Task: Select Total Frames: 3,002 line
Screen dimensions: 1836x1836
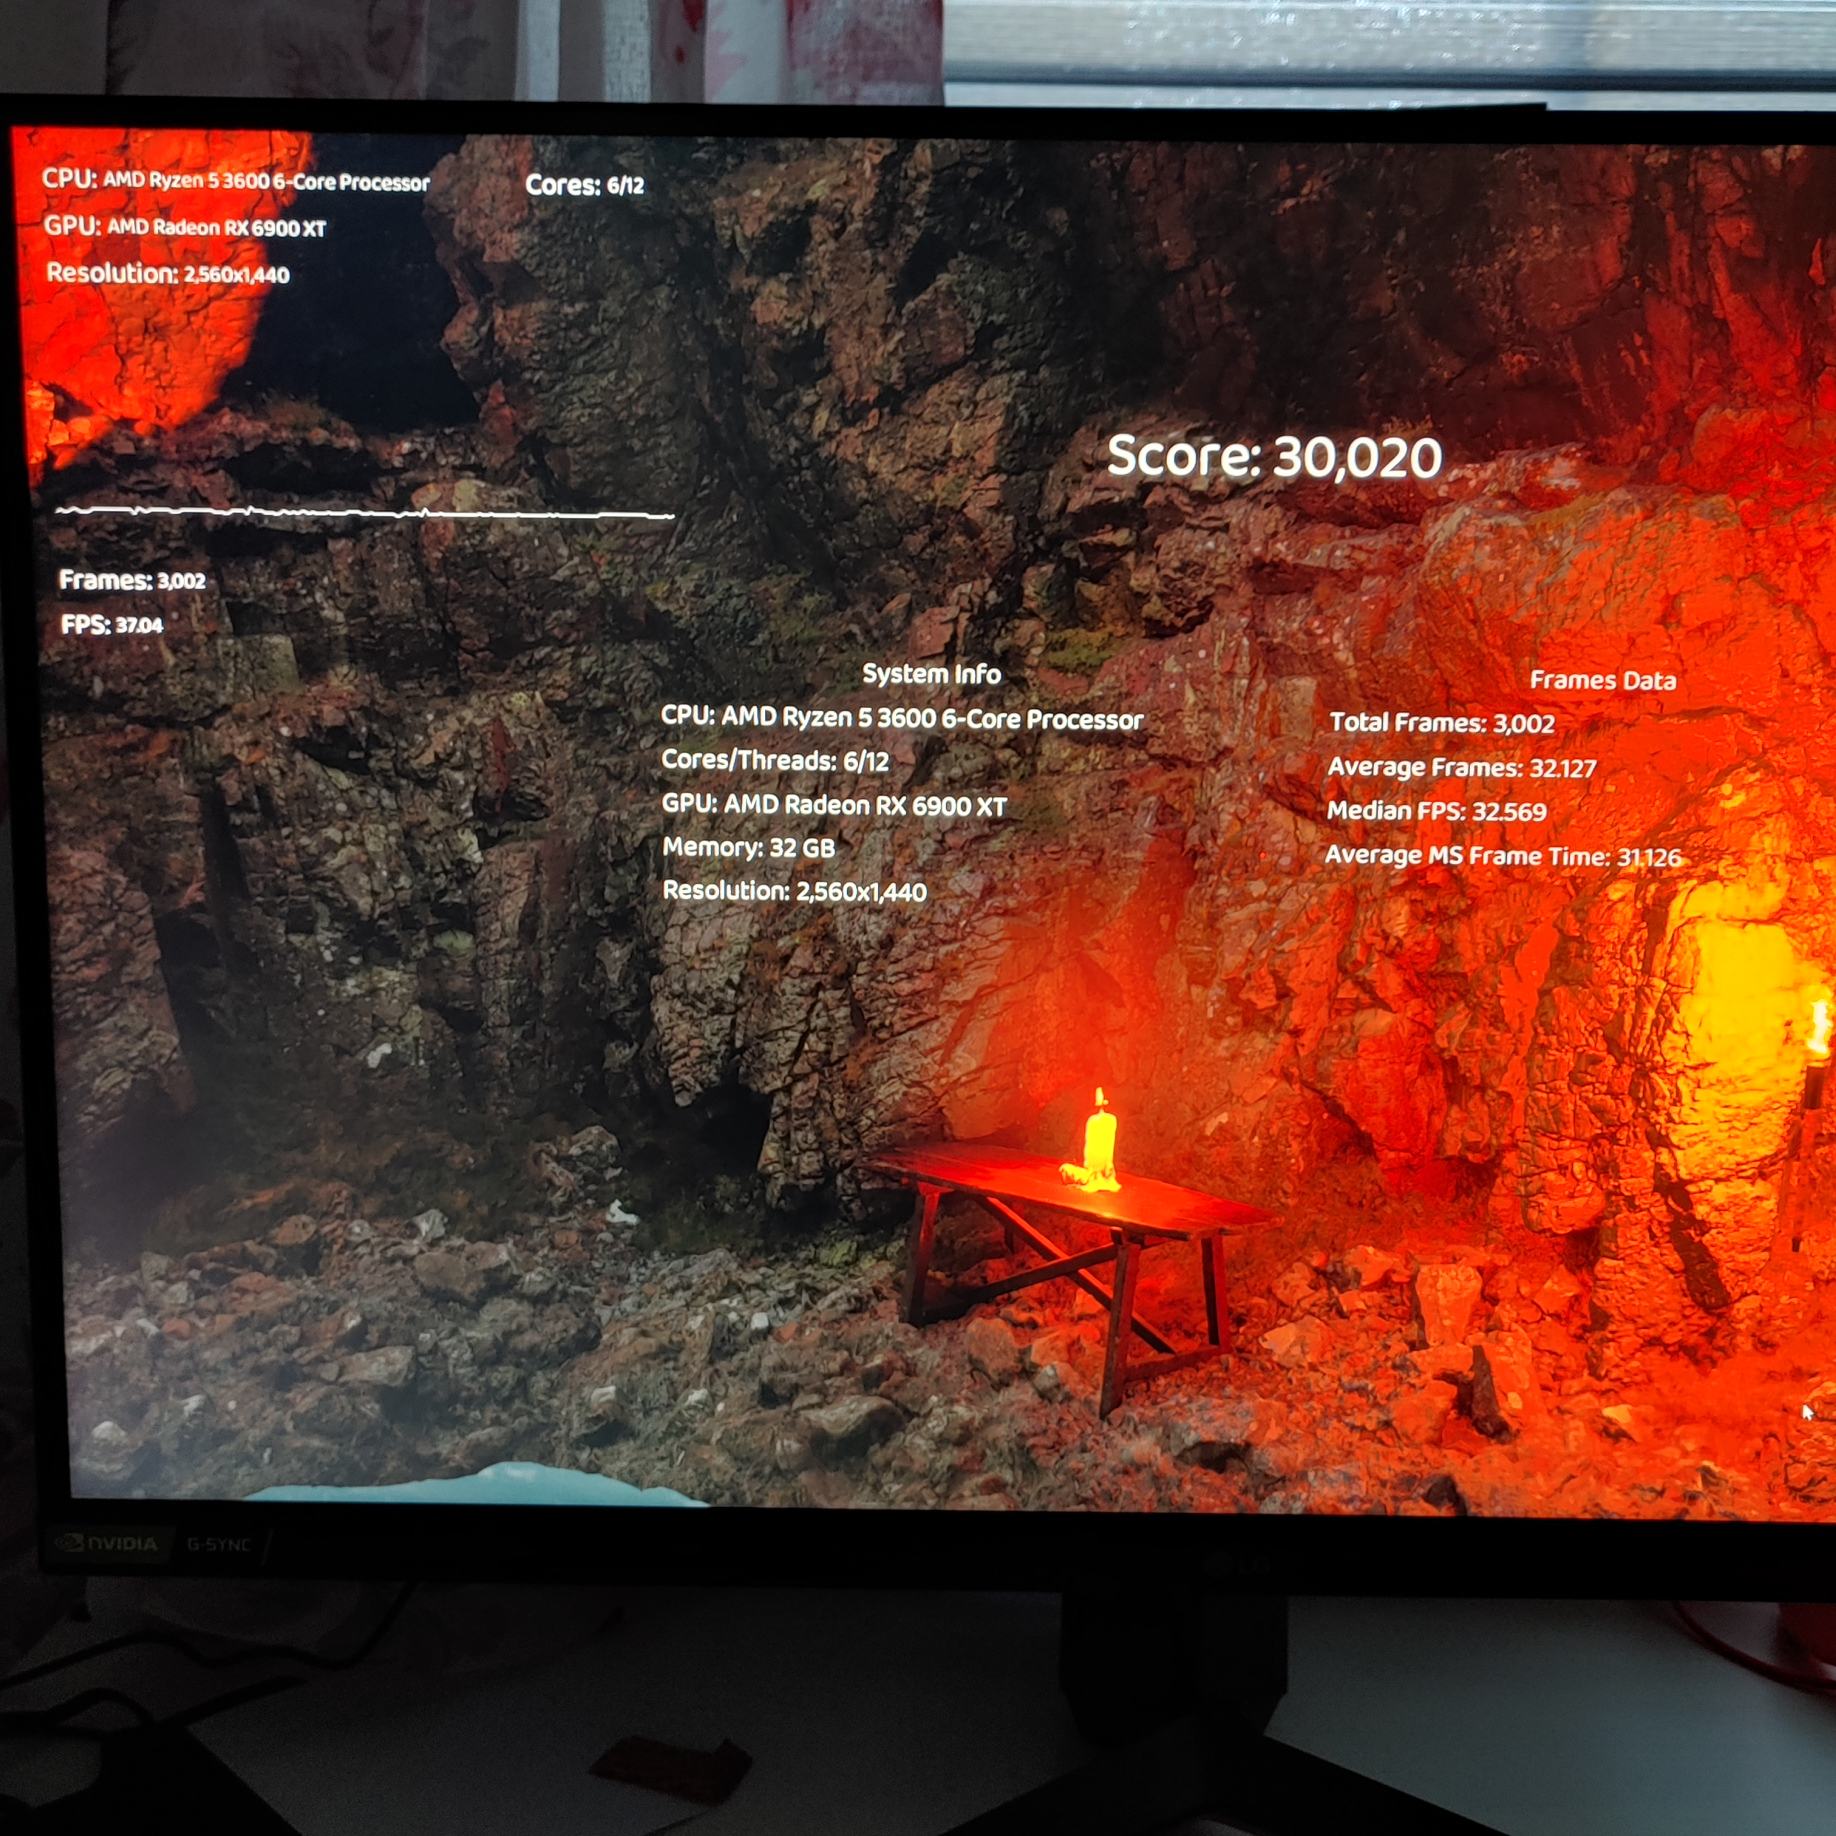Action: [1442, 722]
